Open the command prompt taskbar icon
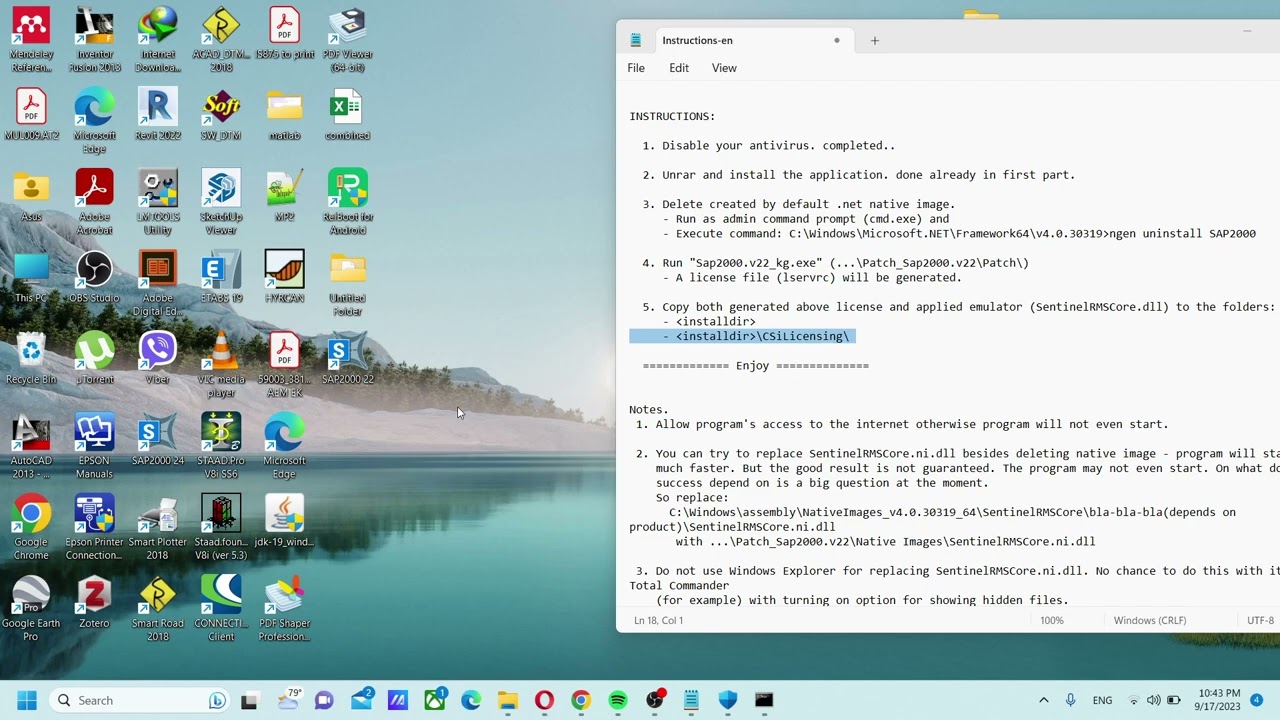 764,700
